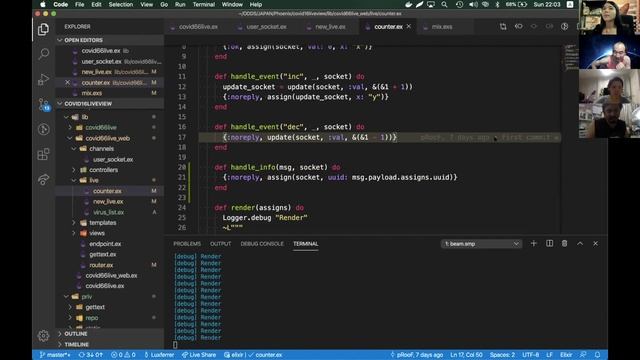The image size is (640, 360).
Task: Change UTF-8 encoding in status bar
Action: tap(531, 355)
